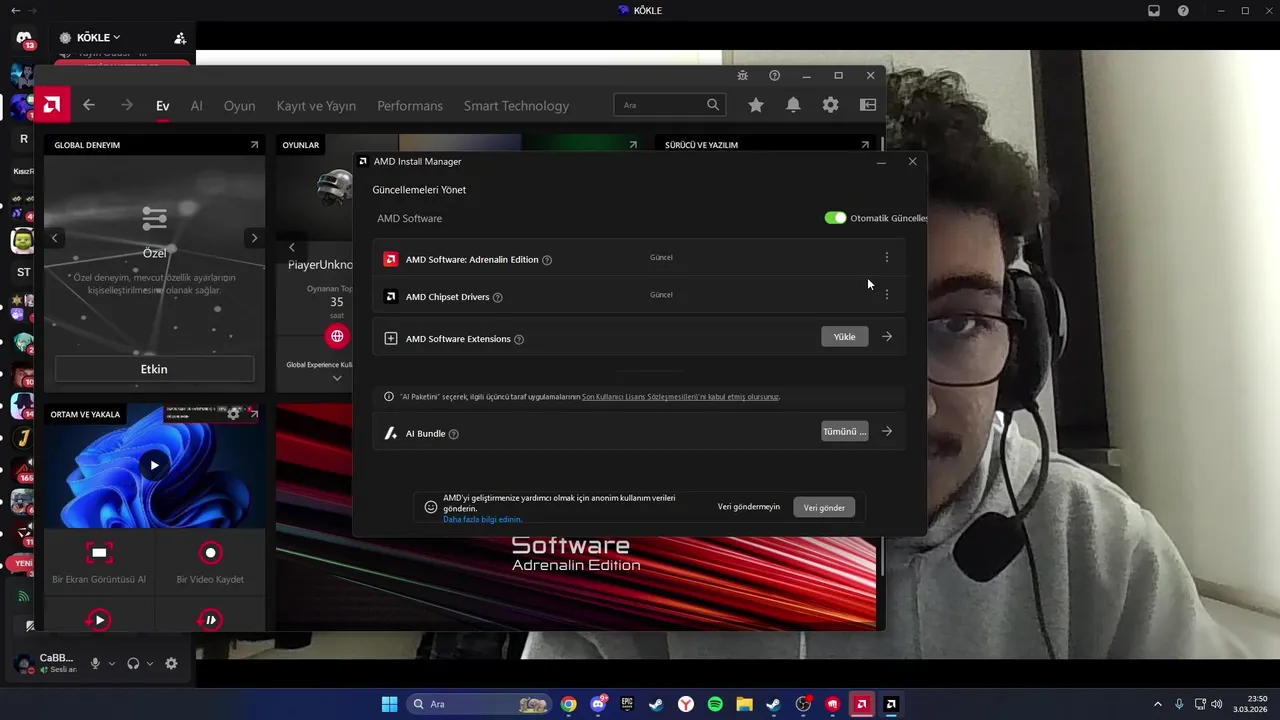Open Daha fazla bilgi edinin link
Screen dimensions: 1280x720
[x=483, y=520]
